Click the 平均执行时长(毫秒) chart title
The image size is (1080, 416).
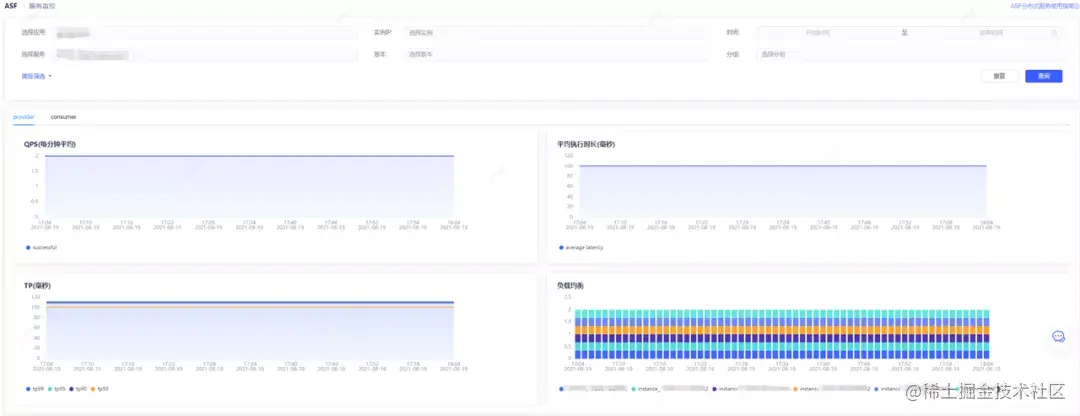click(586, 145)
